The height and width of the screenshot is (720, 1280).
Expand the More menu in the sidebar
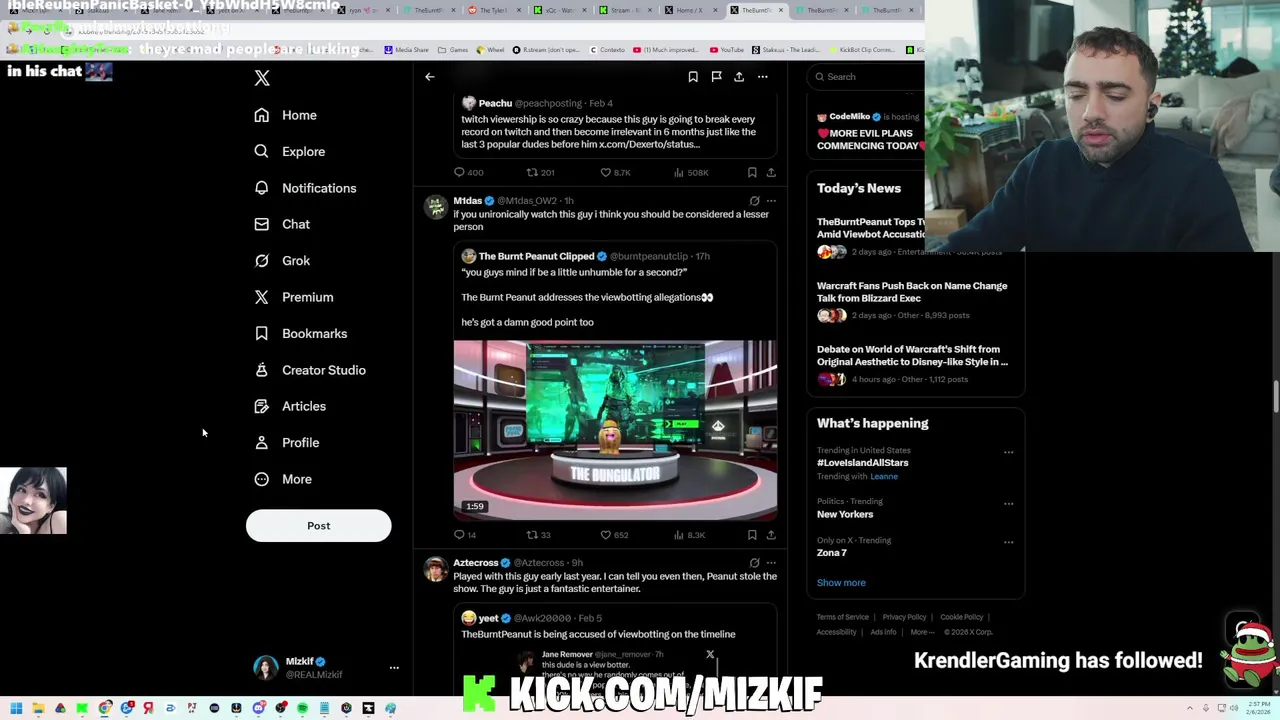point(283,479)
